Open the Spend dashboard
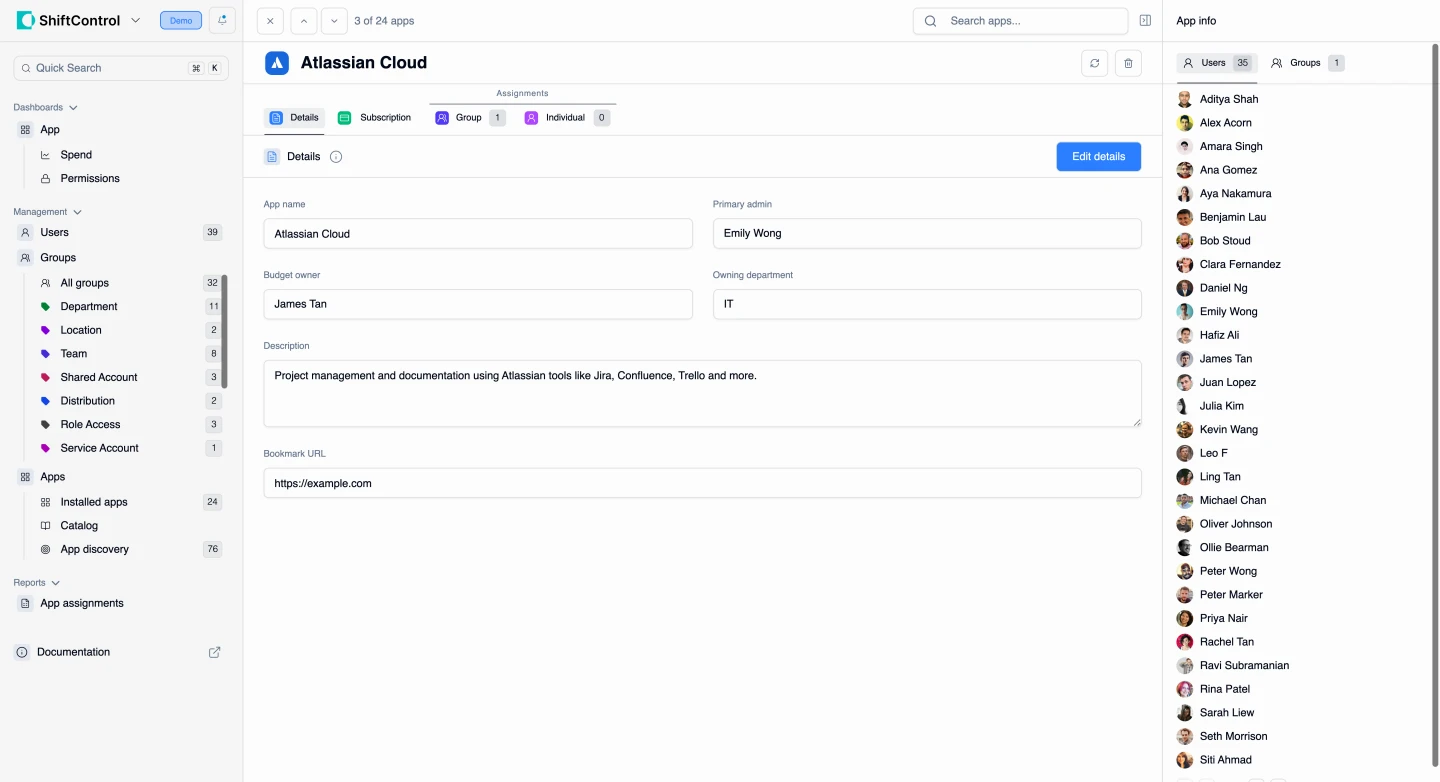1440x782 pixels. (76, 155)
